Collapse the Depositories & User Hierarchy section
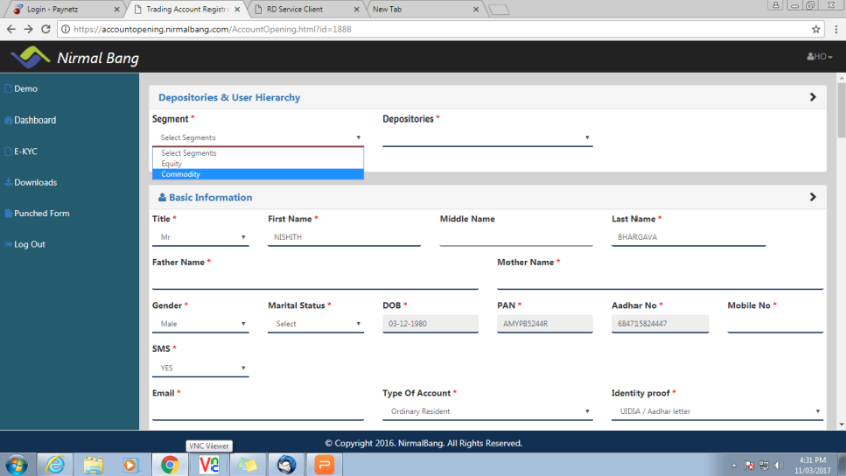The image size is (846, 476). 812,98
